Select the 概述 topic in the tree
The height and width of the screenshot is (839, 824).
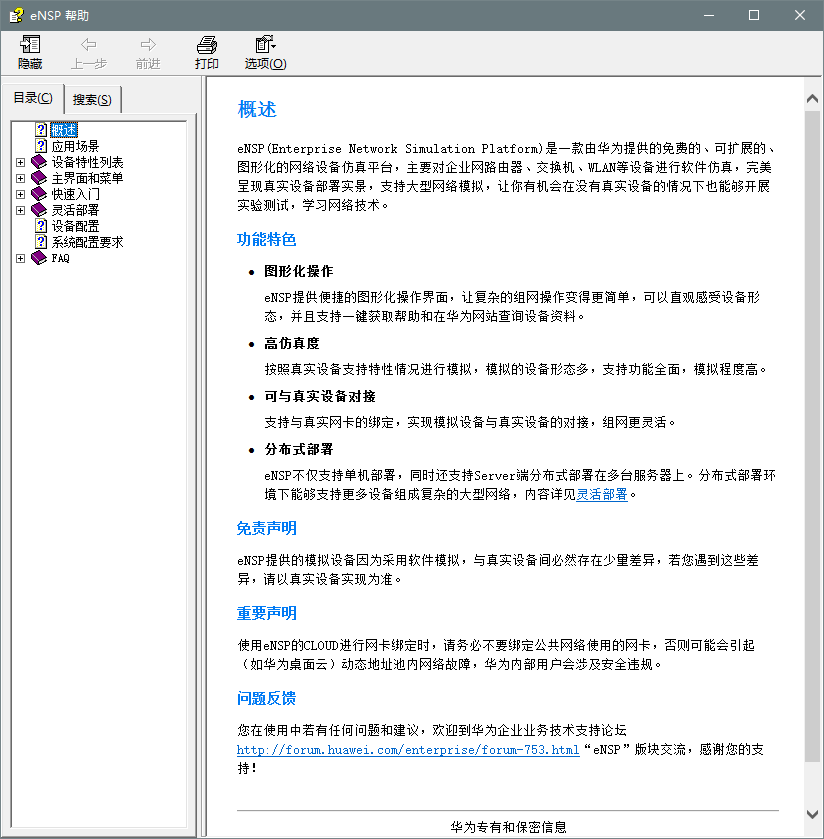click(64, 130)
